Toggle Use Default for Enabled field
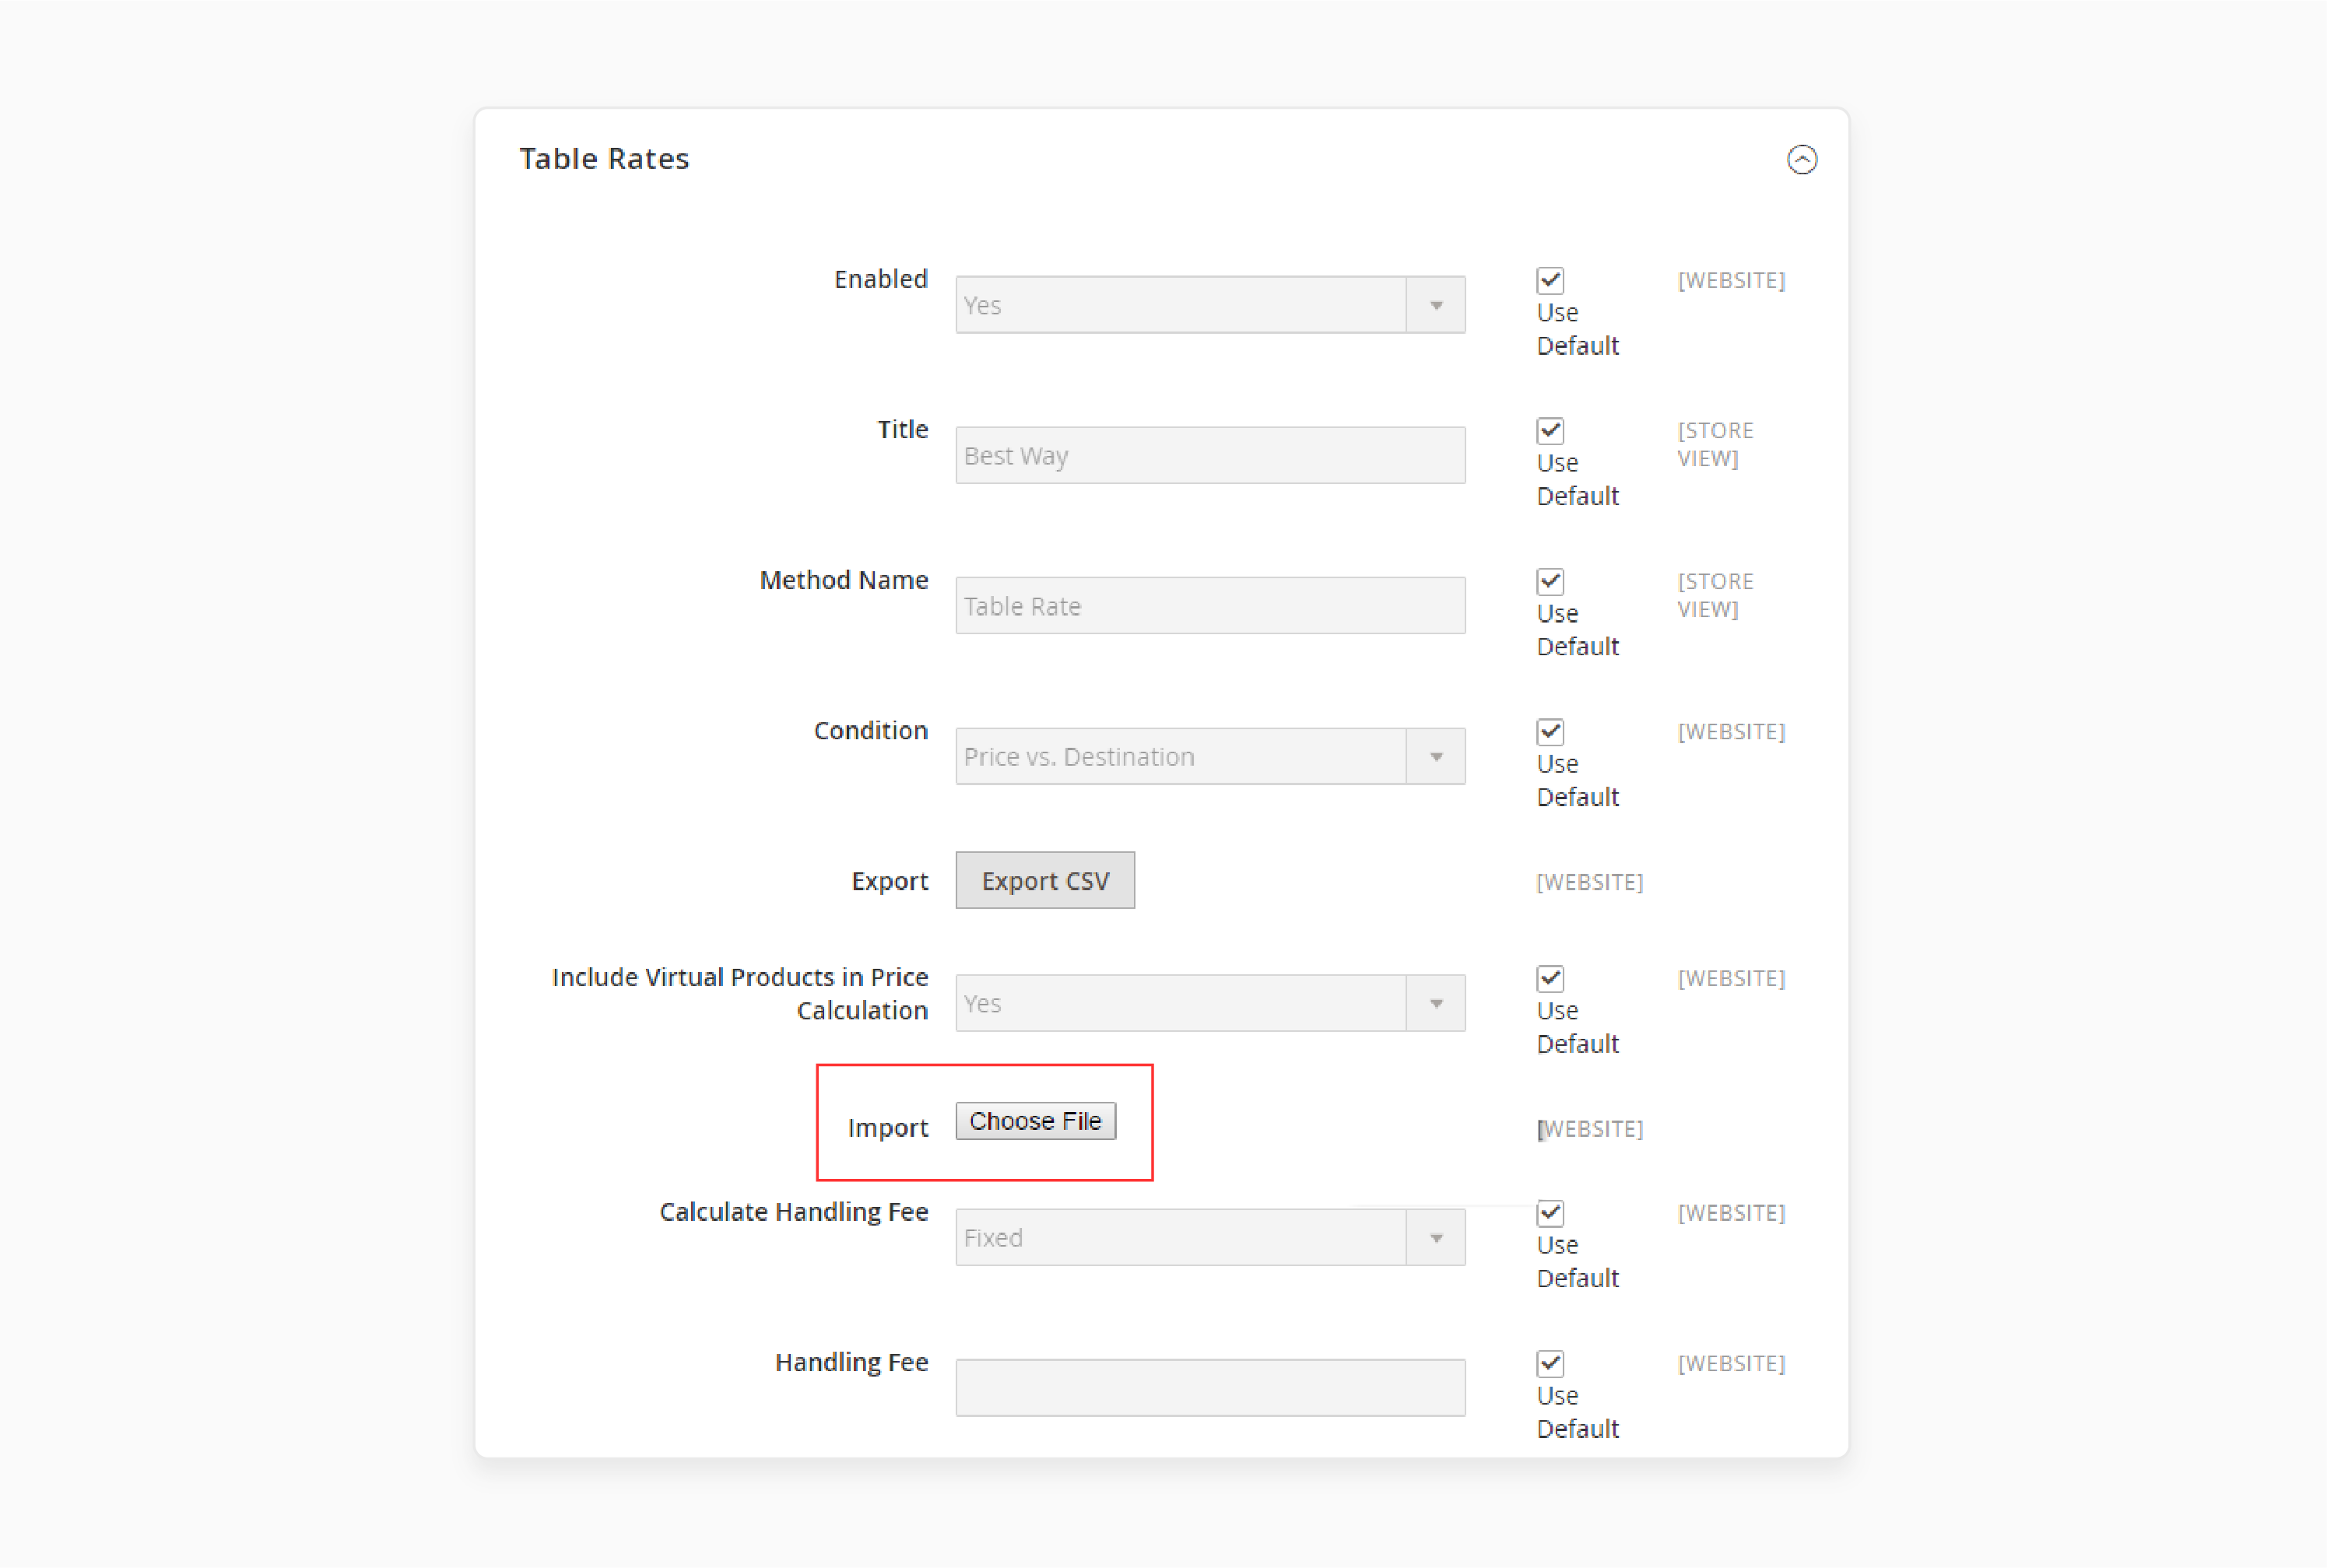Viewport: 2327px width, 1568px height. pyautogui.click(x=1546, y=280)
